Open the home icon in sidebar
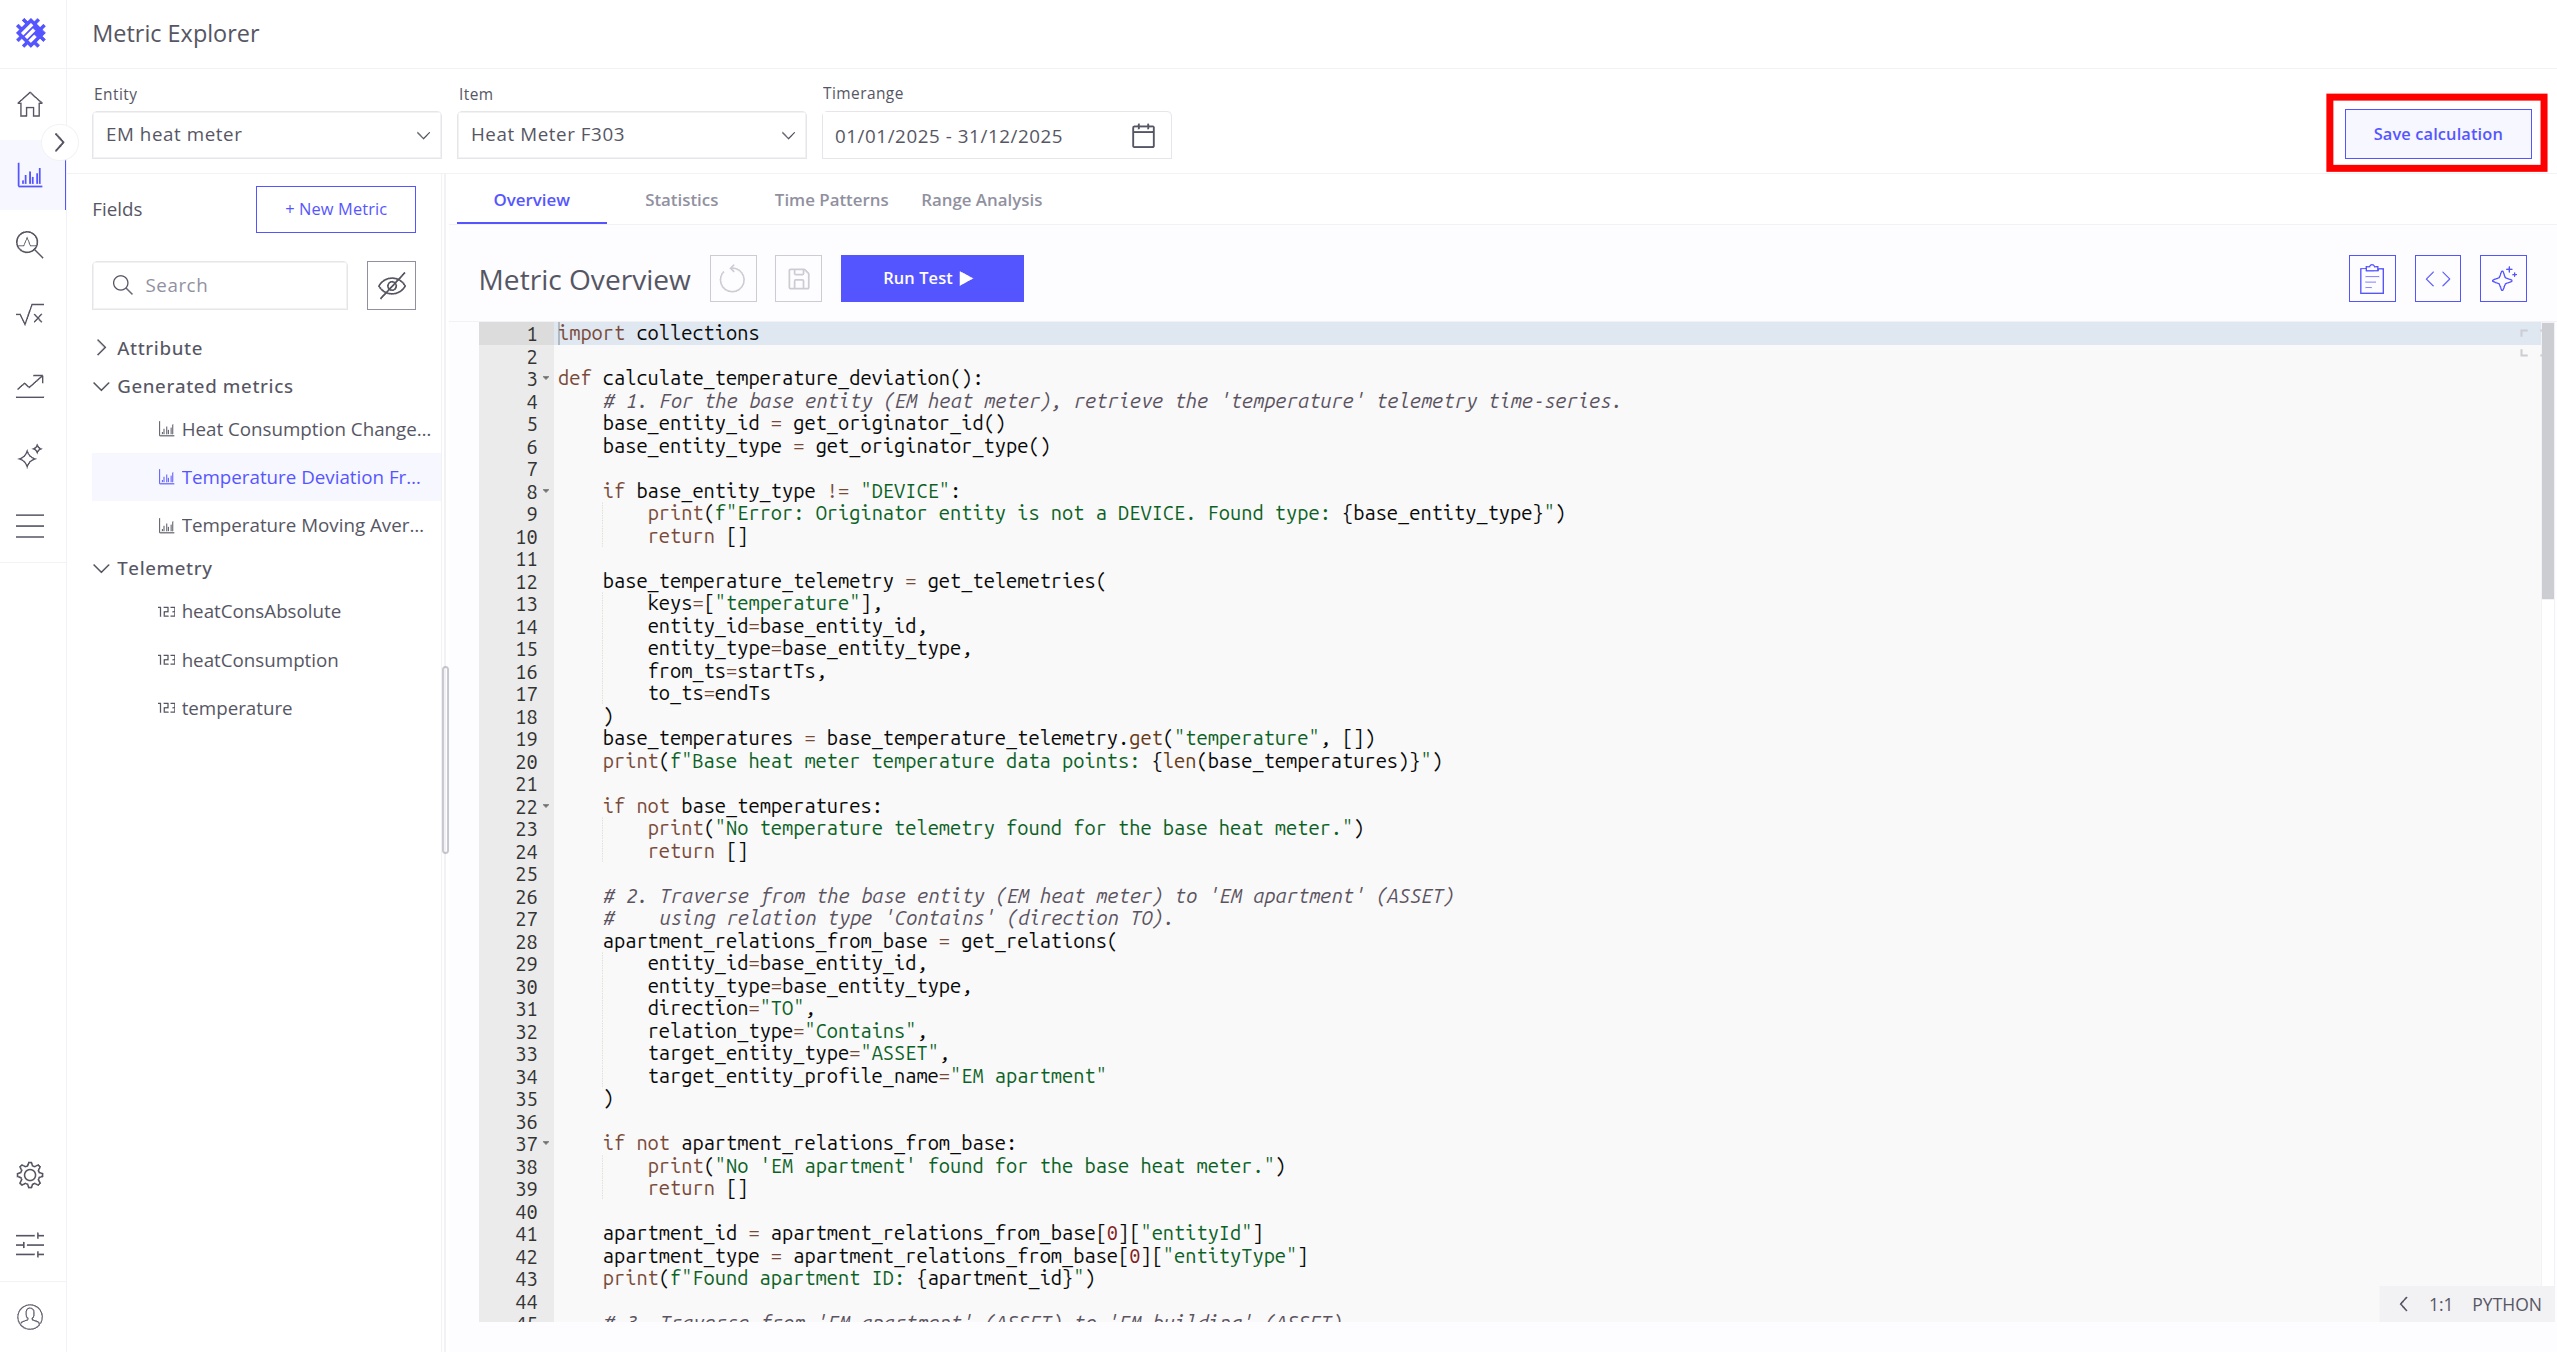The width and height of the screenshot is (2557, 1352). pos(31,104)
